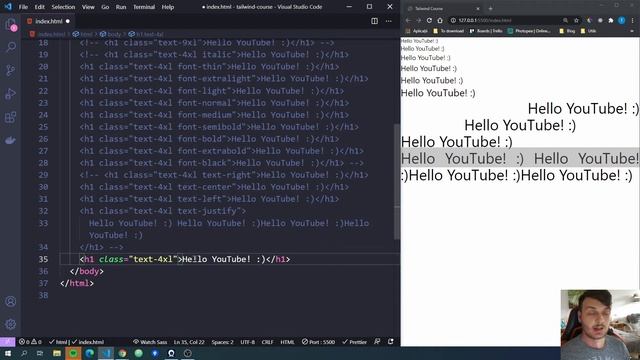Open the editor More Actions ellipsis menu
This screenshot has width=640, height=360.
389,21
